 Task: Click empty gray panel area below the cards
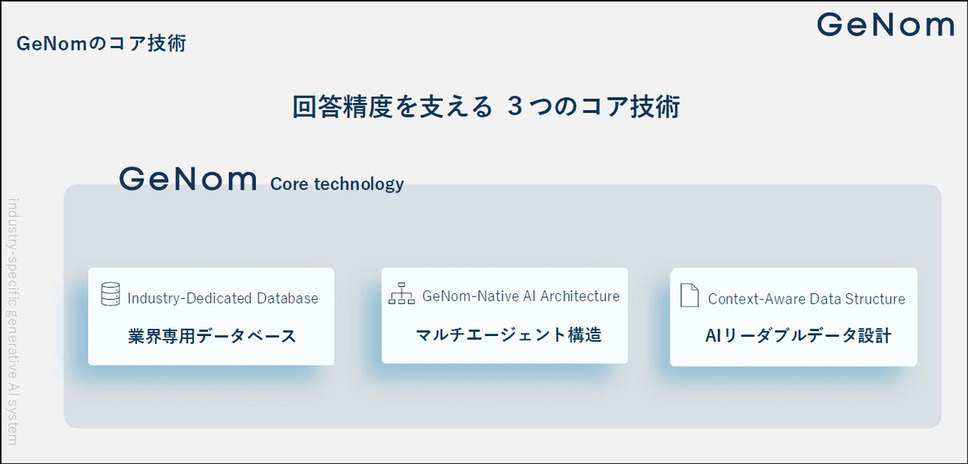coord(500,400)
